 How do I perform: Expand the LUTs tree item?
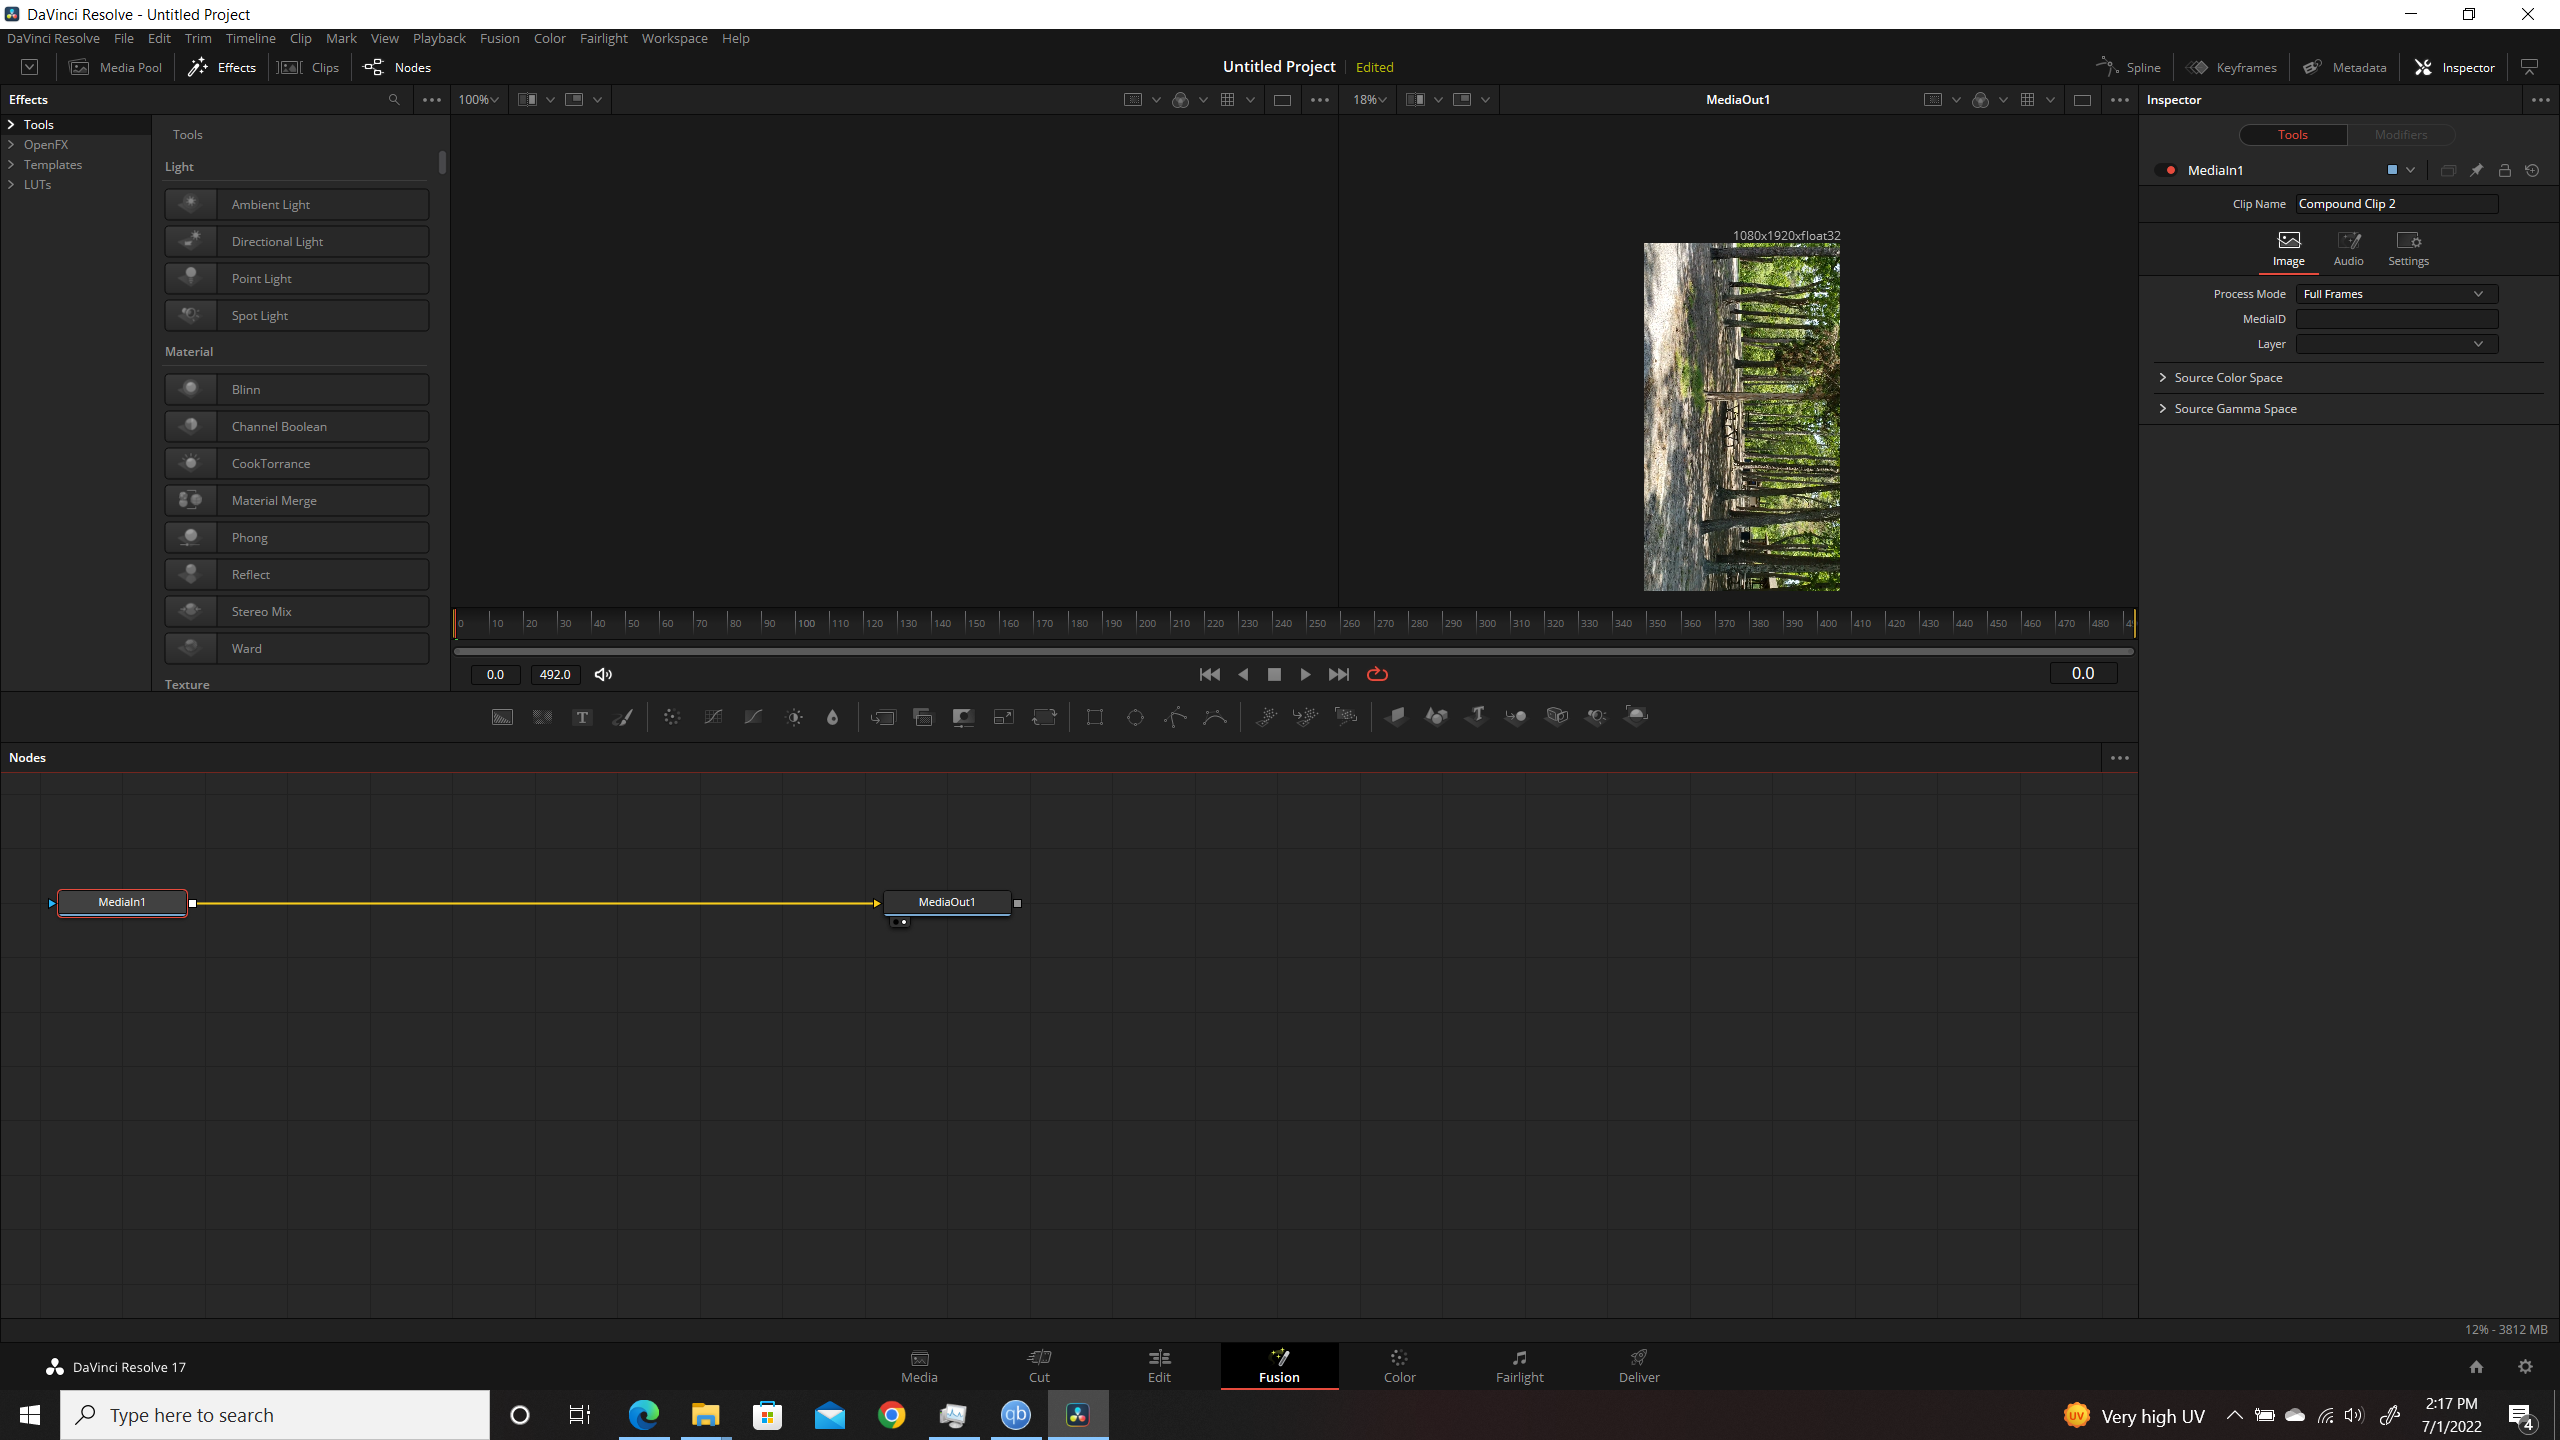point(11,185)
